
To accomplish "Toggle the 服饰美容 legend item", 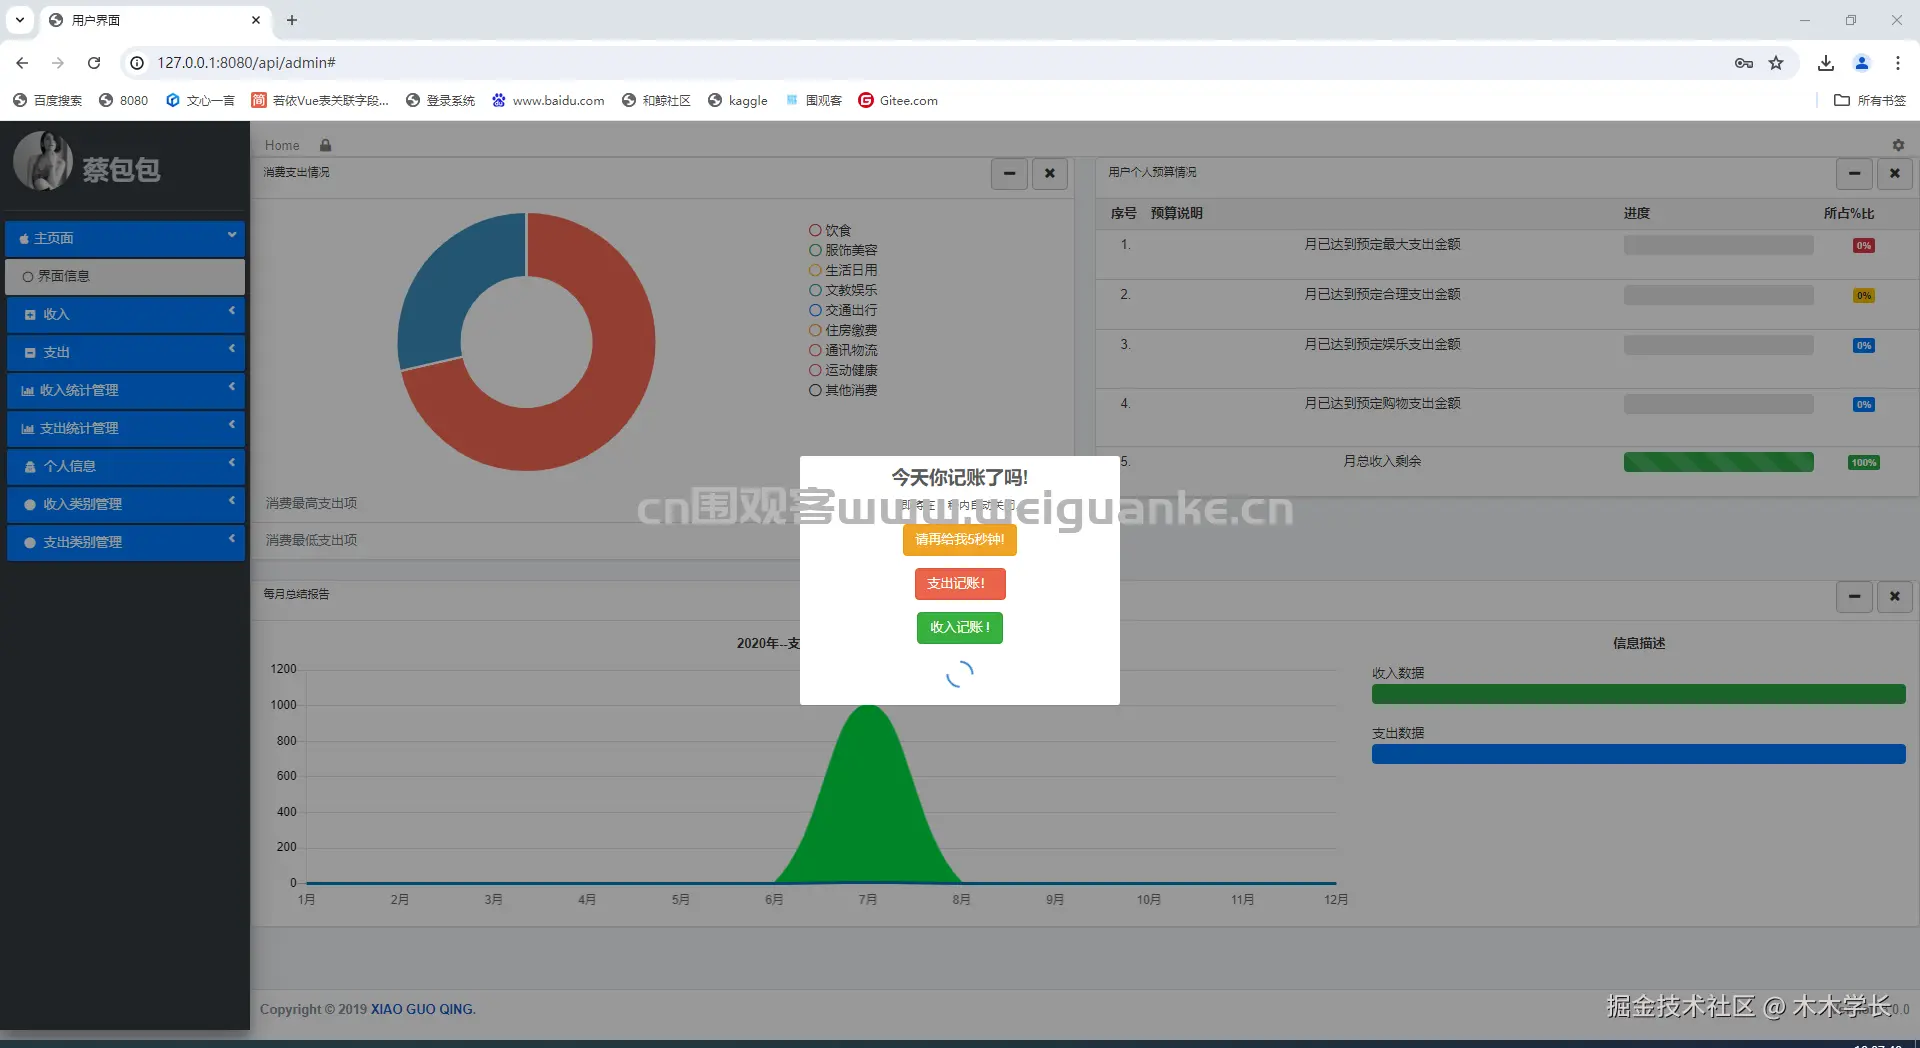I will pyautogui.click(x=843, y=251).
